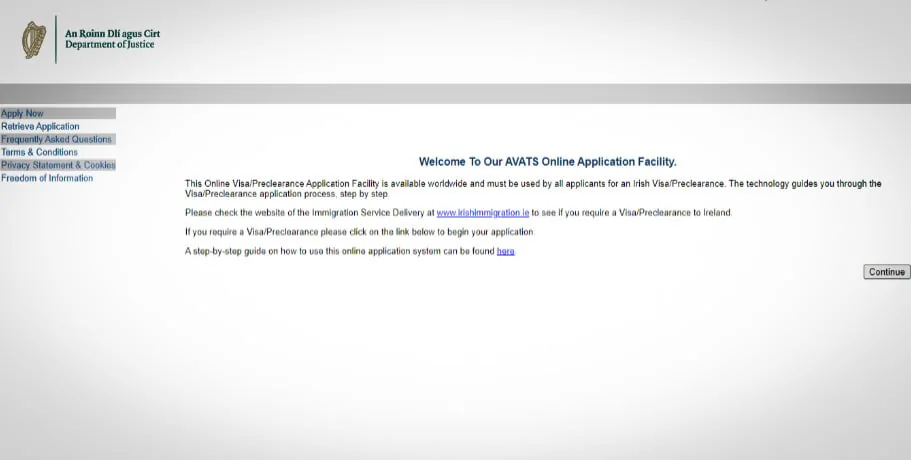Viewport: 911px width, 460px height.
Task: Click the gold harp emblem icon
Action: tap(34, 39)
